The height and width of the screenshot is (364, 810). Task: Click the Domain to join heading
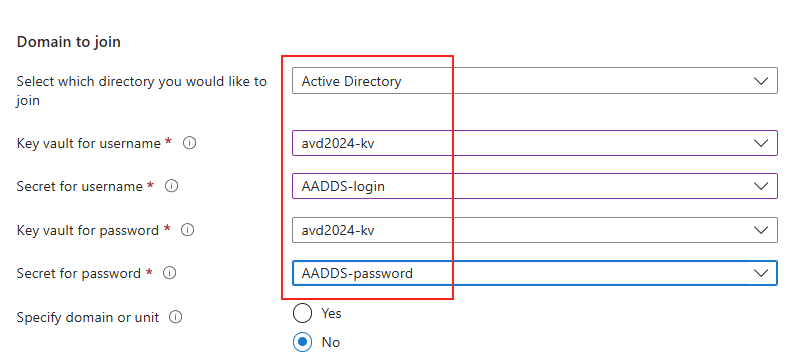(x=69, y=42)
